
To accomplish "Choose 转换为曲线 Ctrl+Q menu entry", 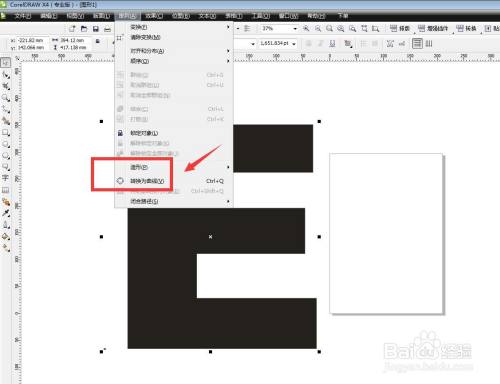I will (x=173, y=181).
